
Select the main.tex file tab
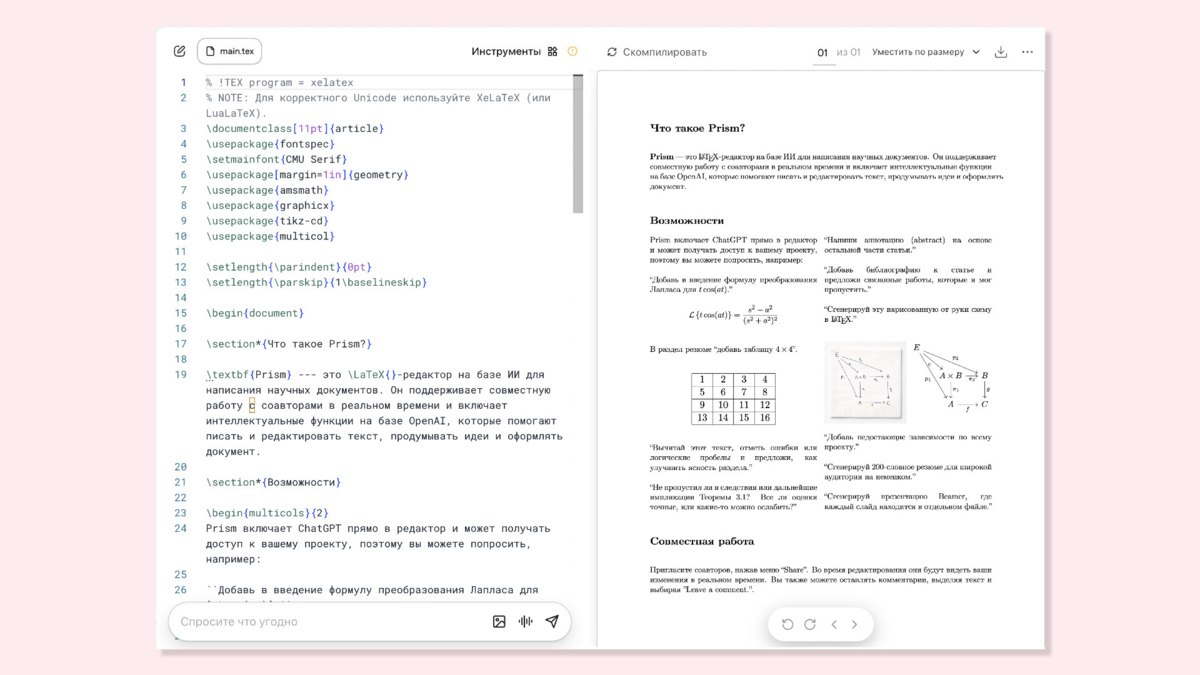pos(231,50)
